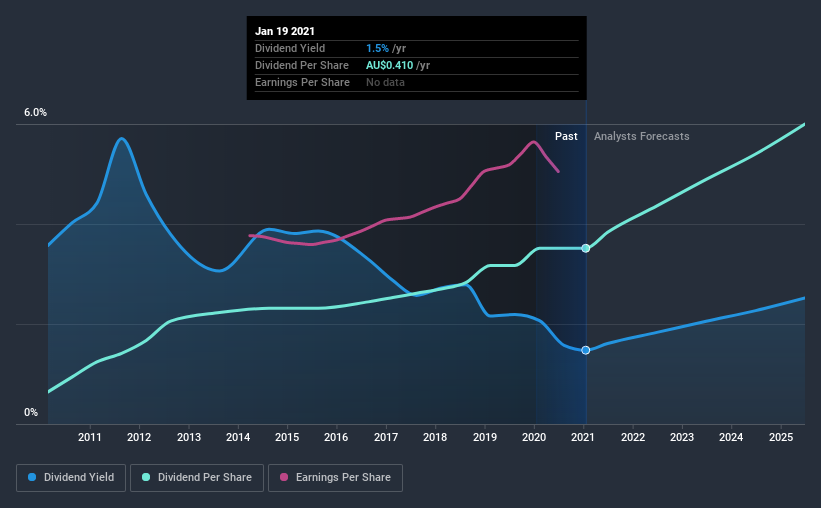The height and width of the screenshot is (508, 821).
Task: Click the 2013 x-axis label
Action: pos(188,437)
